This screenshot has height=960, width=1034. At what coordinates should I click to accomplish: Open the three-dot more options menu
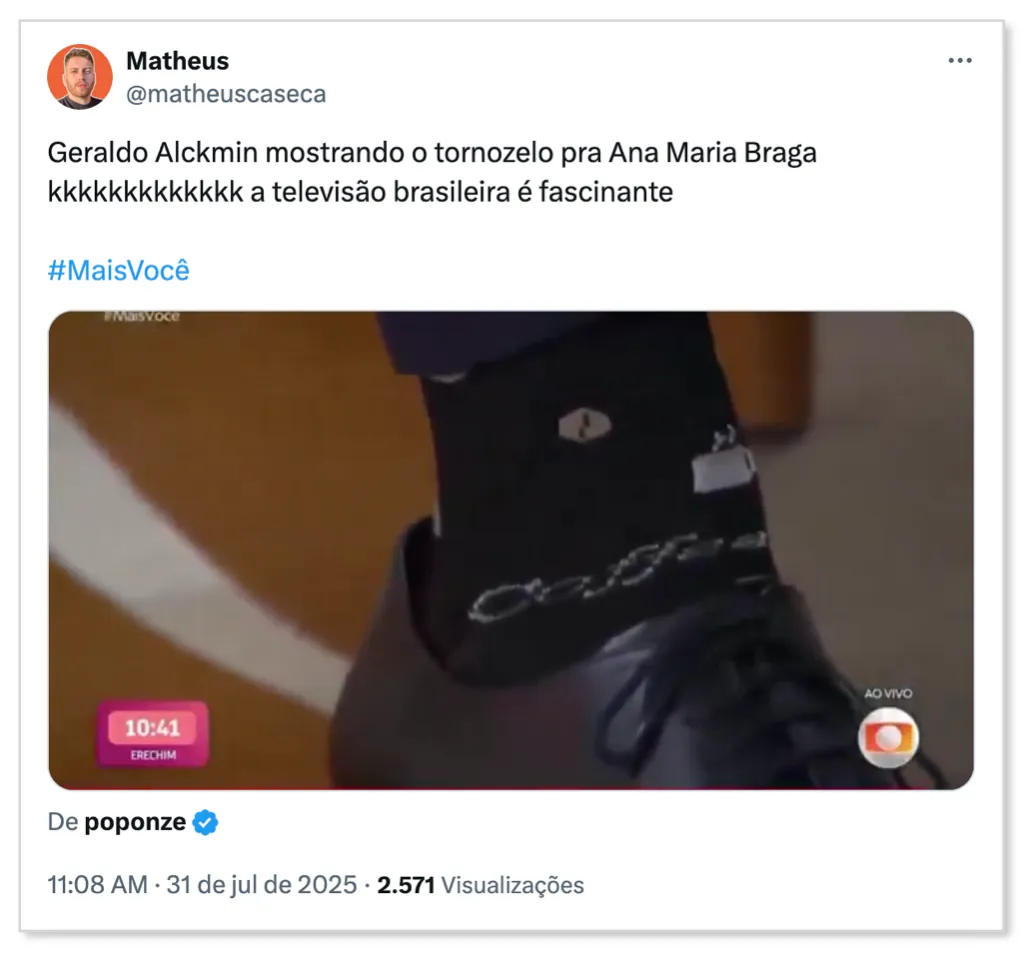coord(959,61)
